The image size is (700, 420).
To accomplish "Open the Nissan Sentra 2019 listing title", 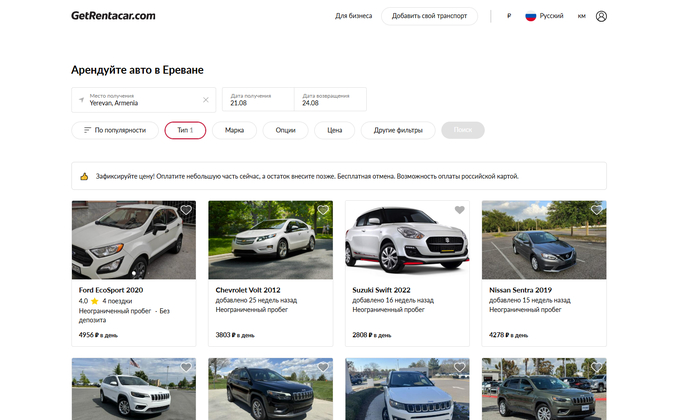I will point(521,290).
